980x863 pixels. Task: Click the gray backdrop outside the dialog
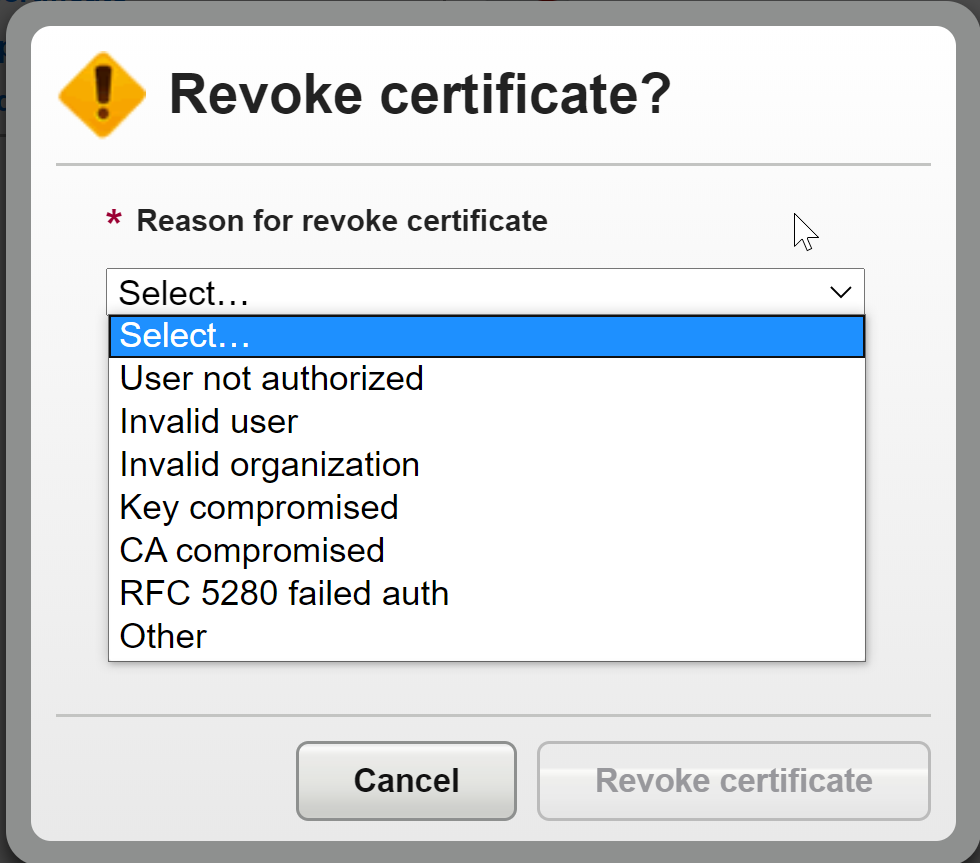point(968,437)
